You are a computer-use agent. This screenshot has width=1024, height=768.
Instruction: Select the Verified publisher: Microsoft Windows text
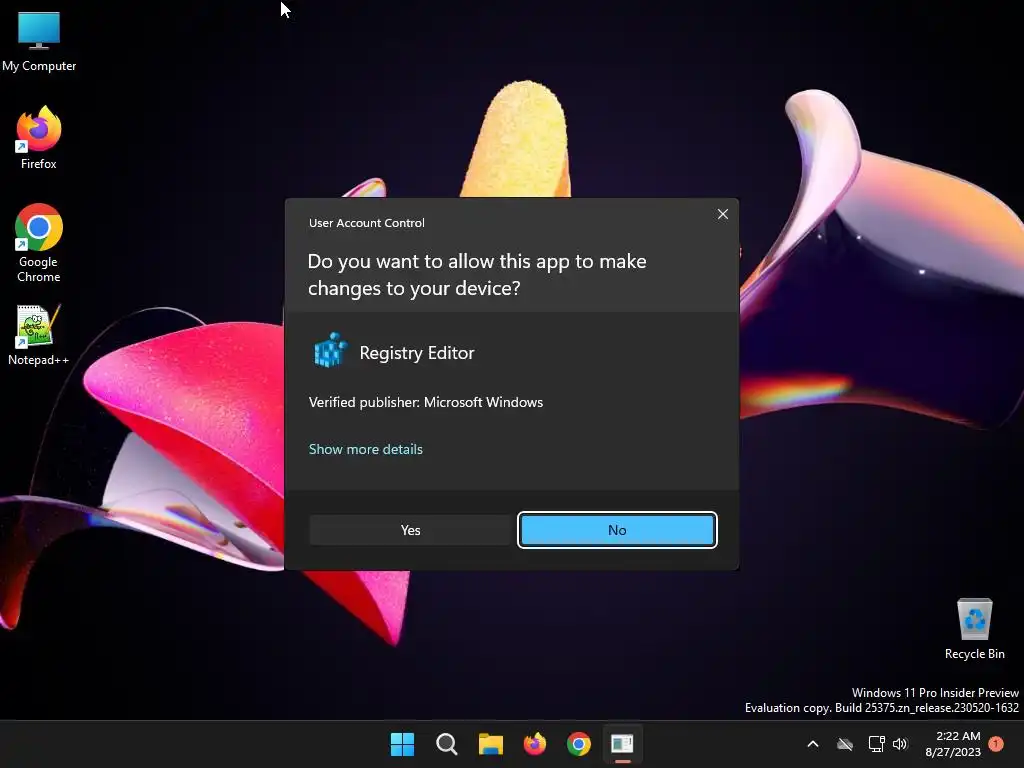[x=426, y=402]
